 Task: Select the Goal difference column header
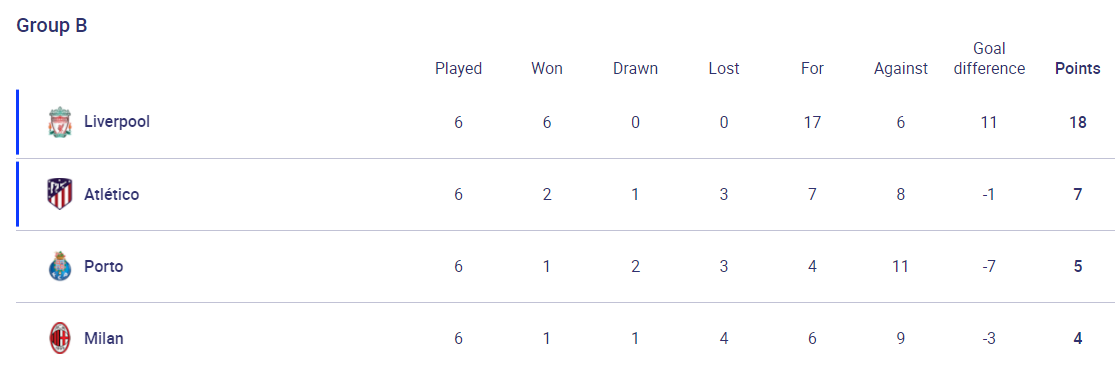pos(989,59)
